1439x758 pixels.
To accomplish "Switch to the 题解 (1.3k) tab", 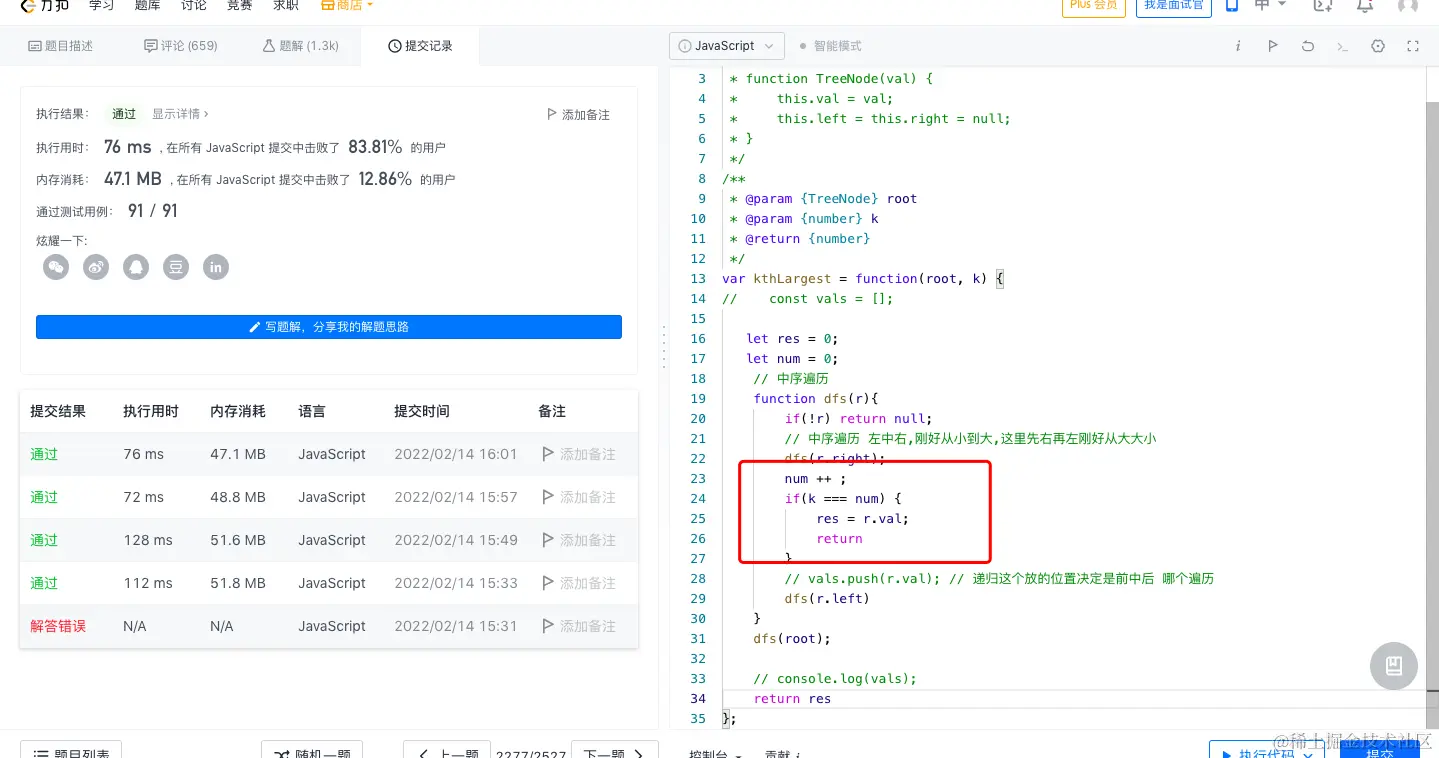I will 301,46.
